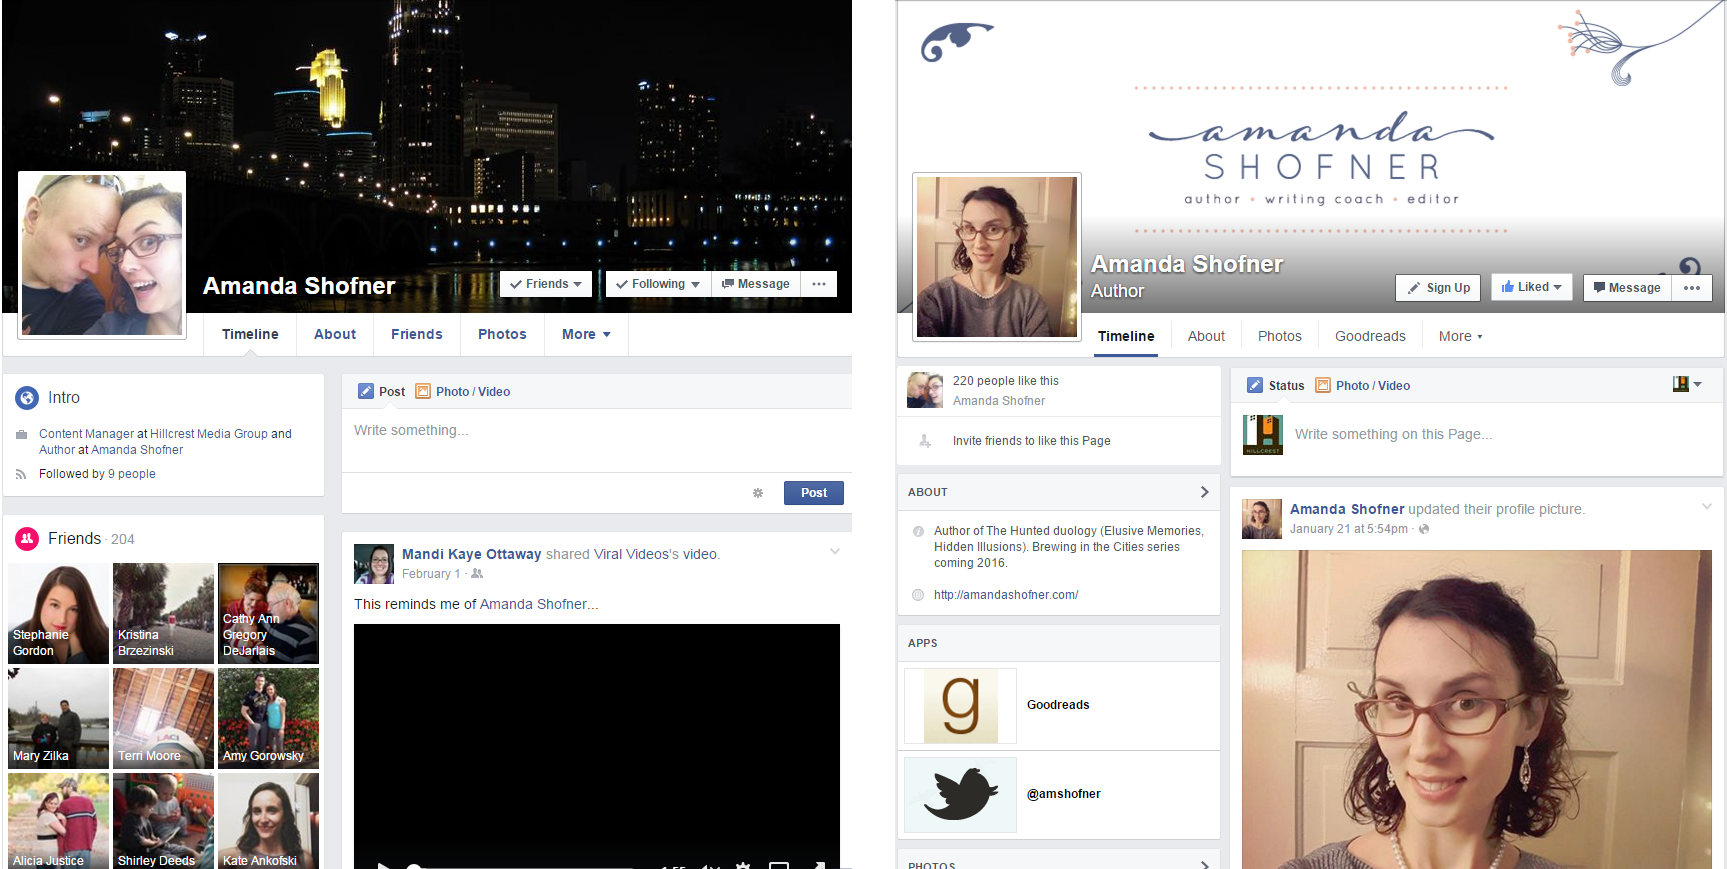The width and height of the screenshot is (1727, 869).
Task: Open the Following dropdown button
Action: point(658,284)
